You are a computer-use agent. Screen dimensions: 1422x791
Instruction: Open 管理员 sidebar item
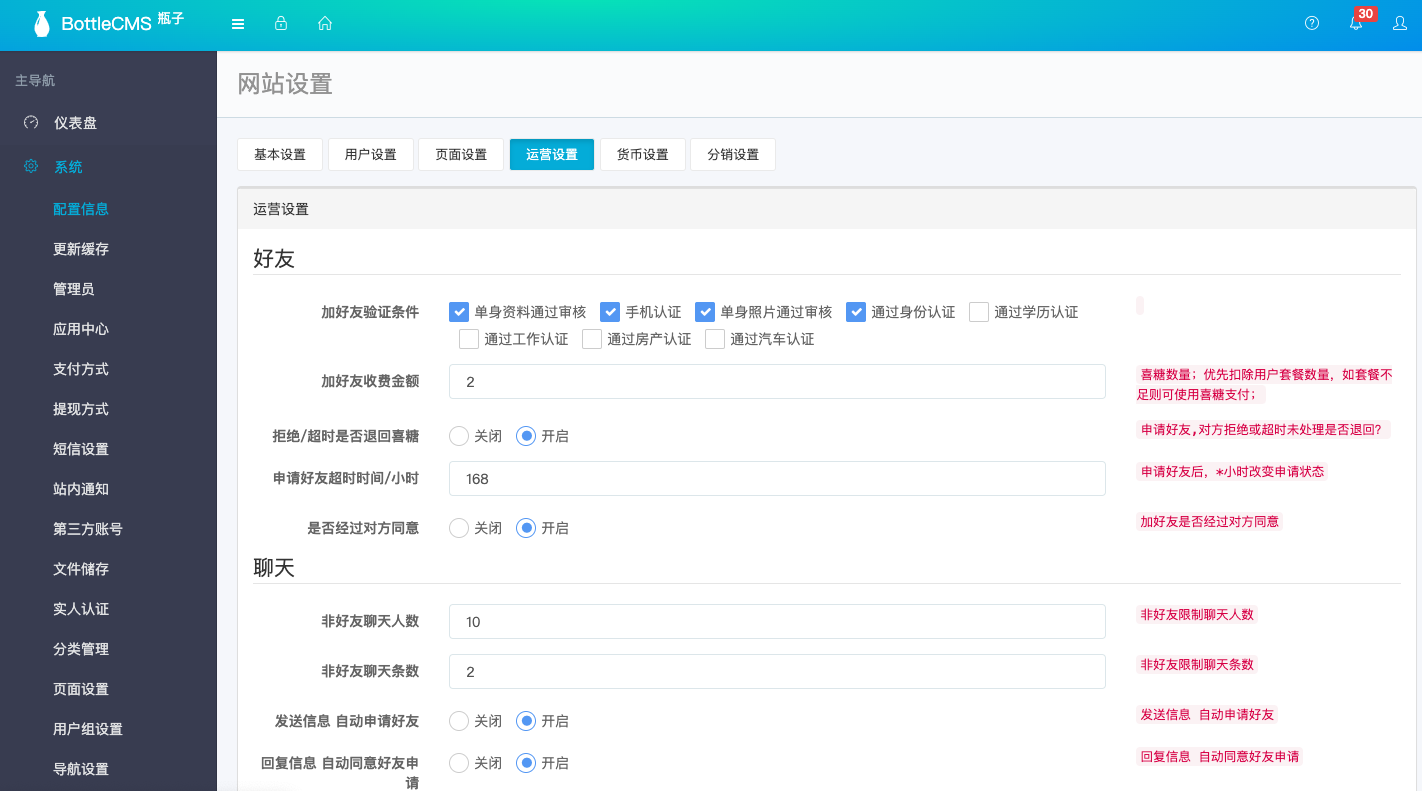pyautogui.click(x=74, y=289)
